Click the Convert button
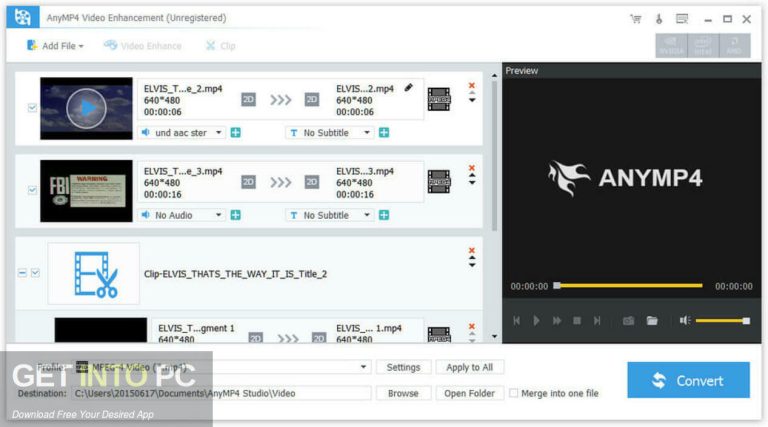768x427 pixels. (688, 380)
